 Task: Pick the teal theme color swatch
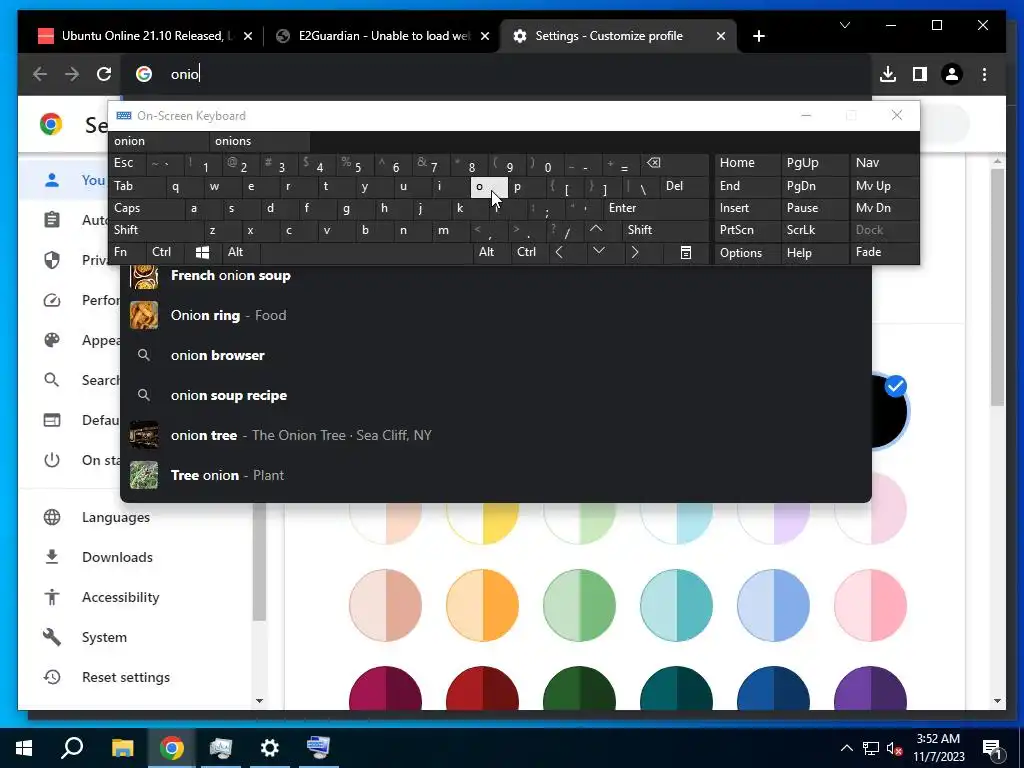pos(677,605)
